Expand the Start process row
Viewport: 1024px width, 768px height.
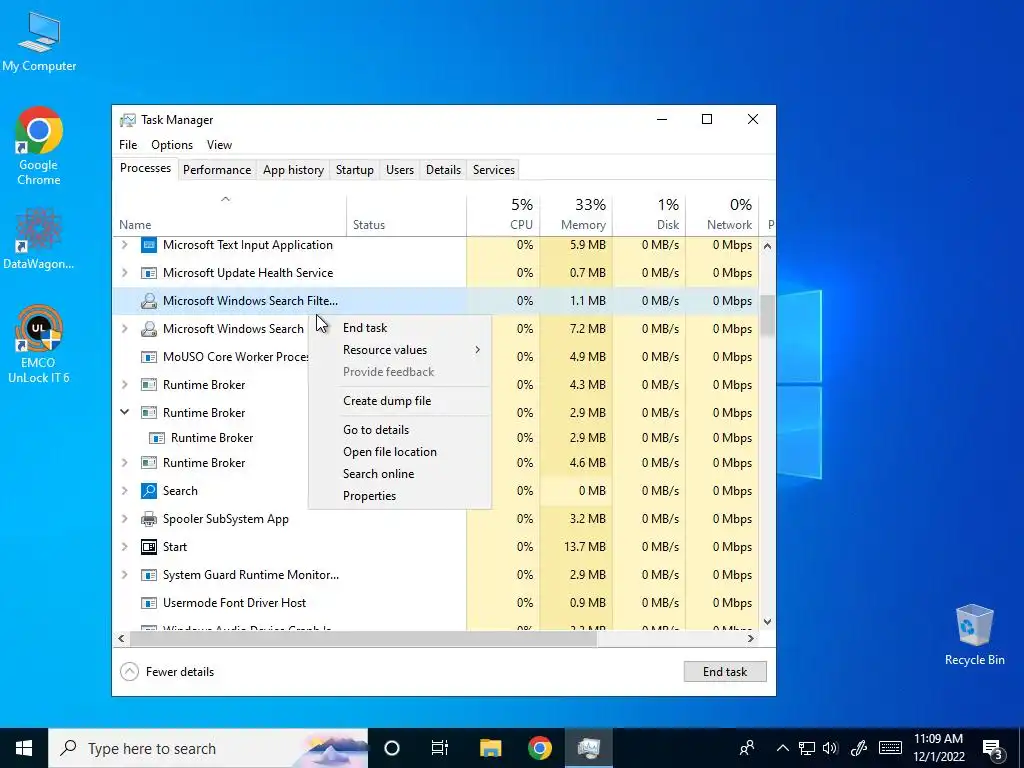125,547
